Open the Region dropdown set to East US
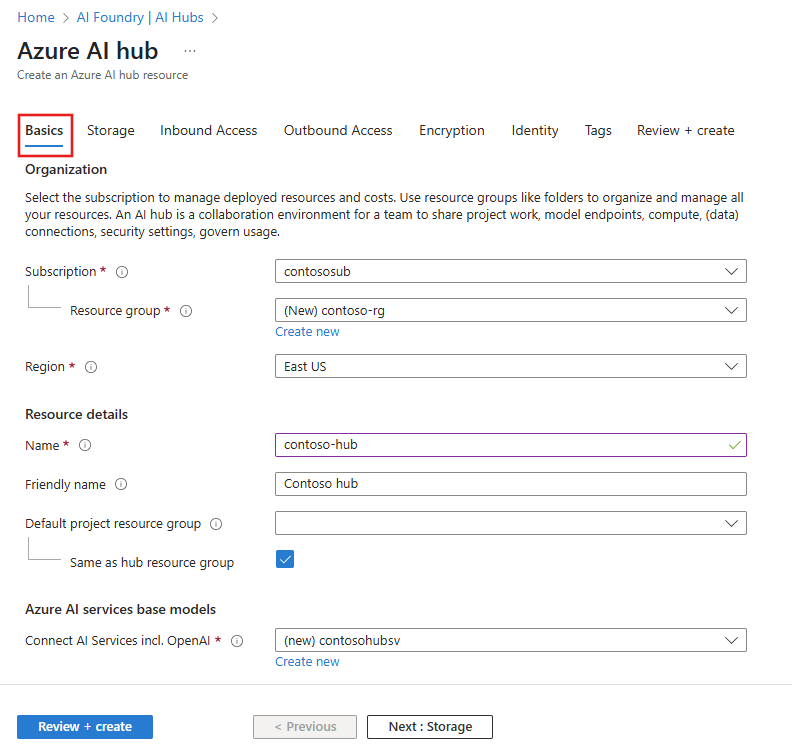This screenshot has height=753, width=792. click(510, 367)
